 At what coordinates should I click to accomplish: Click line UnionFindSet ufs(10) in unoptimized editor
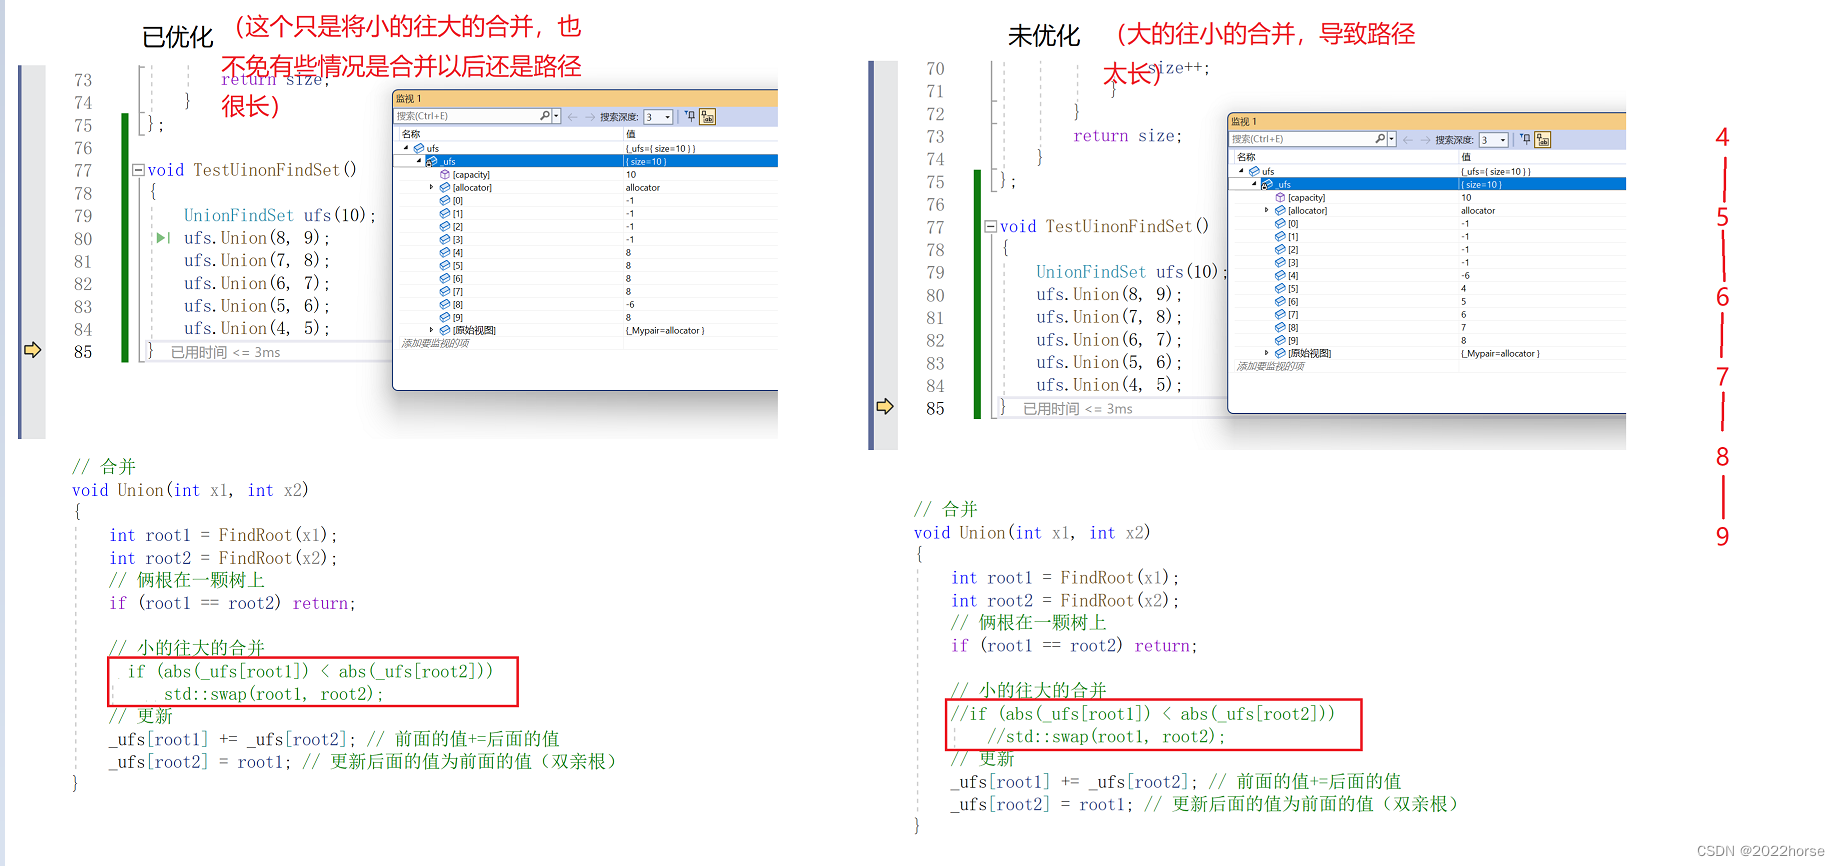pyautogui.click(x=1131, y=272)
